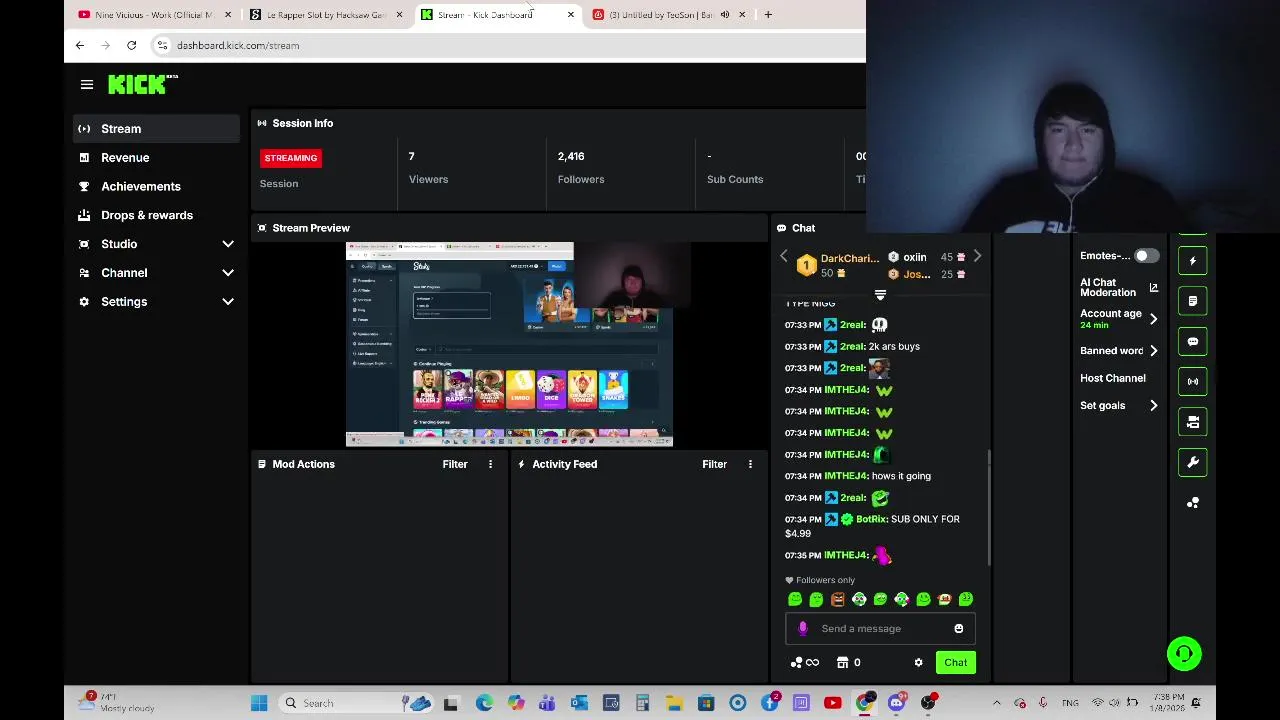Select Stream in the sidebar

(x=156, y=128)
